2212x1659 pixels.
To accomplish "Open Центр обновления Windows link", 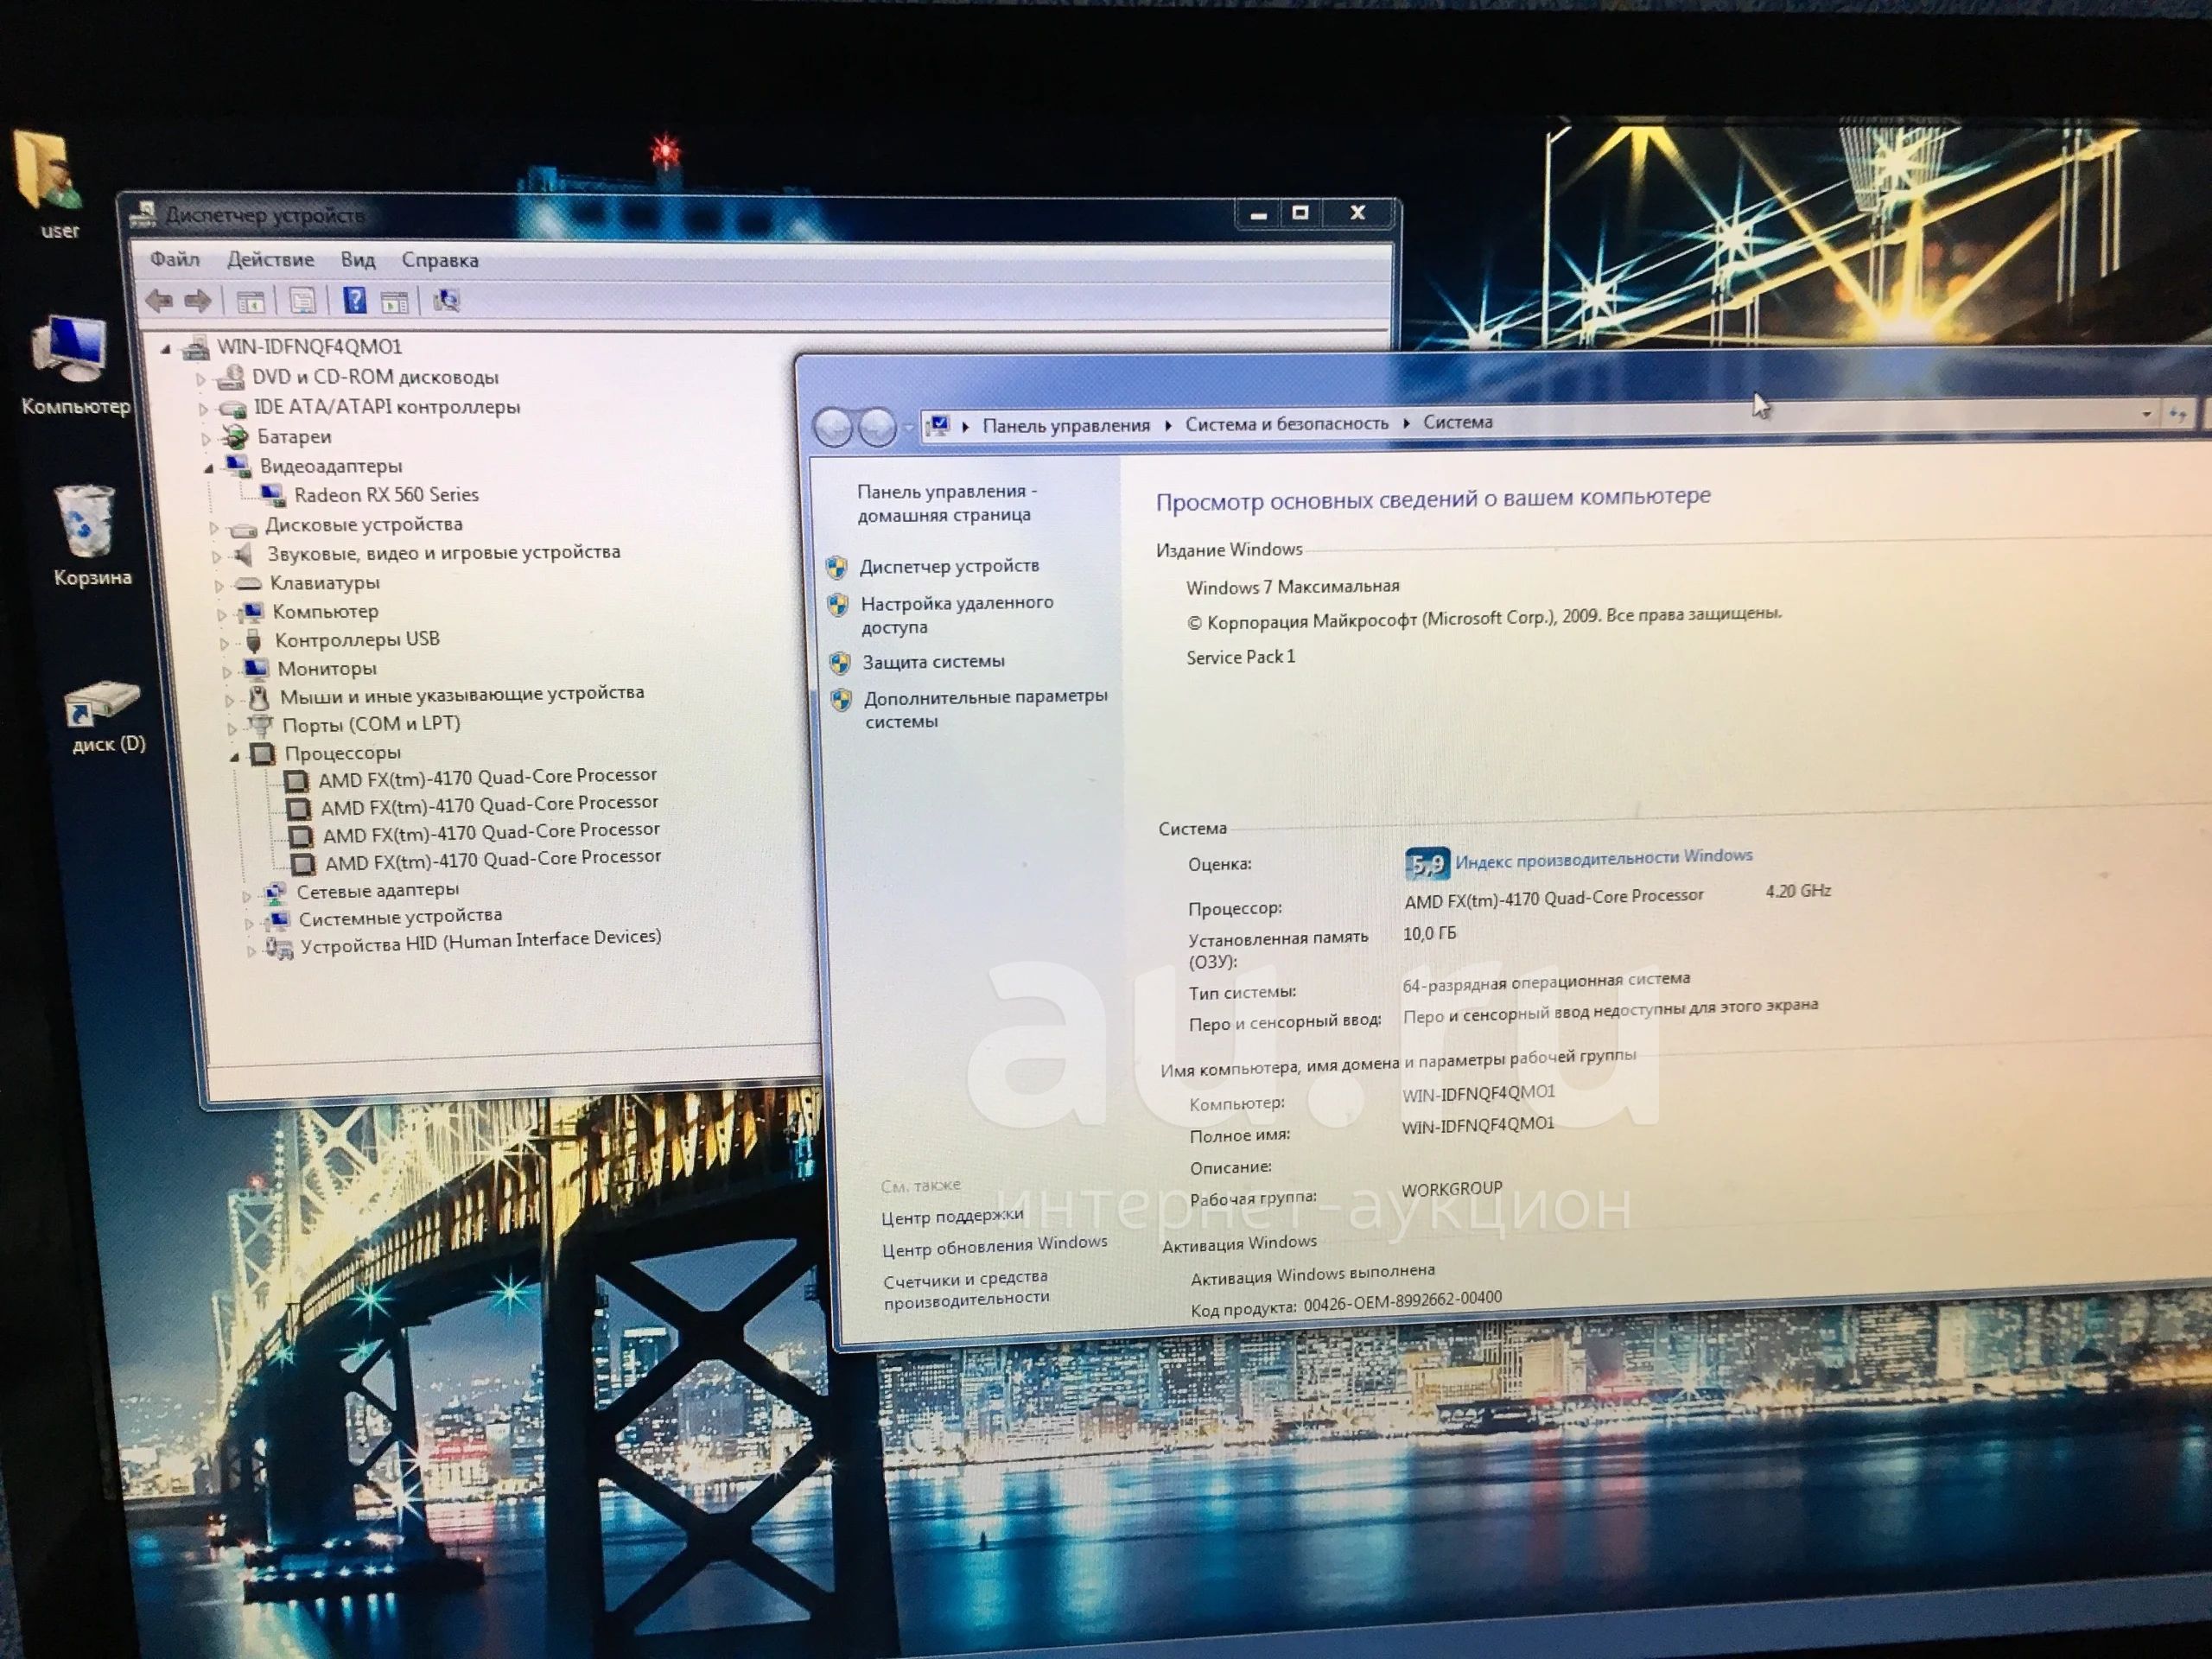I will [995, 1246].
